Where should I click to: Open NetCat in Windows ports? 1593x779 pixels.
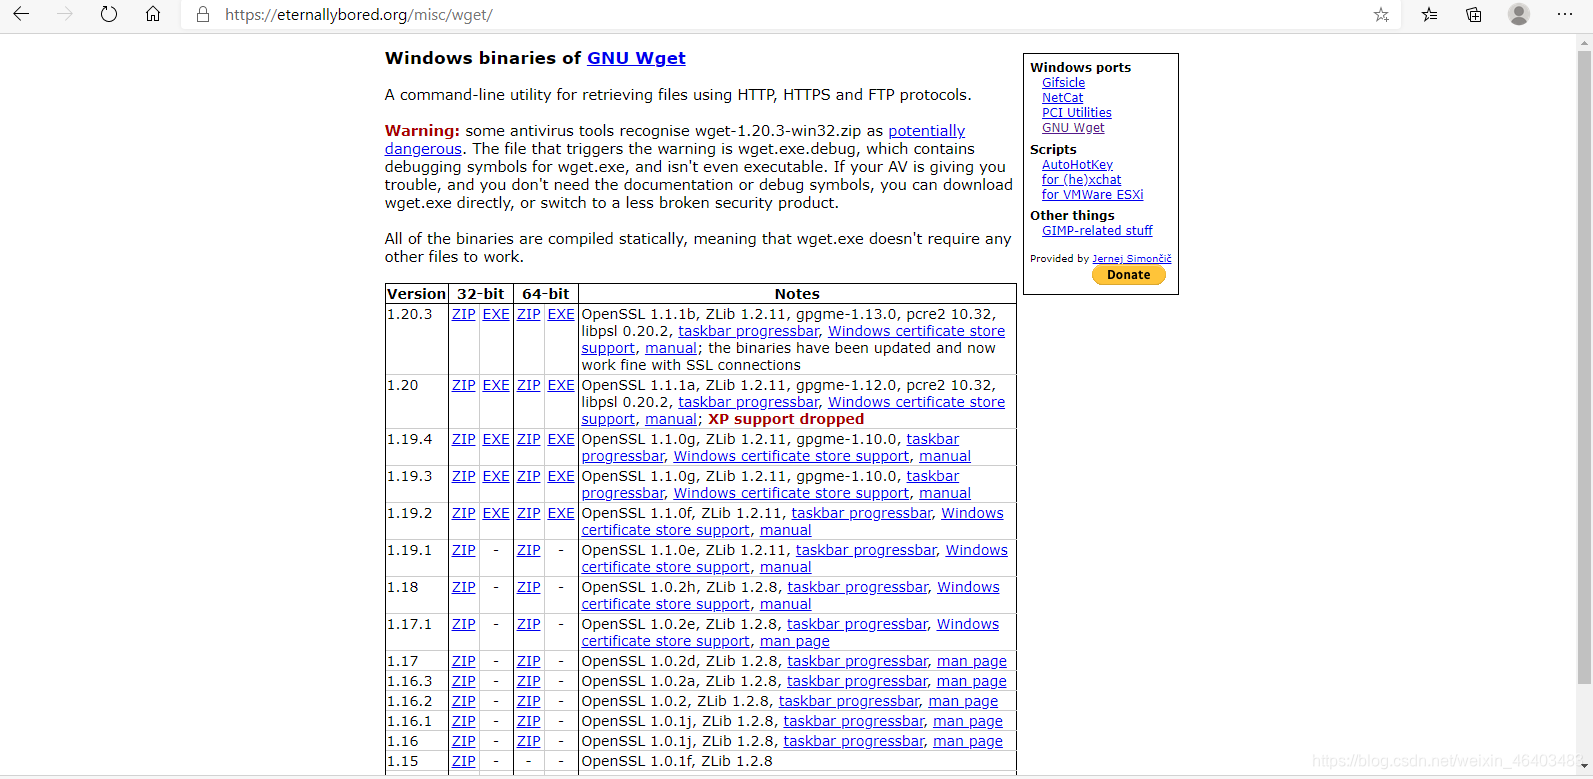(x=1062, y=98)
